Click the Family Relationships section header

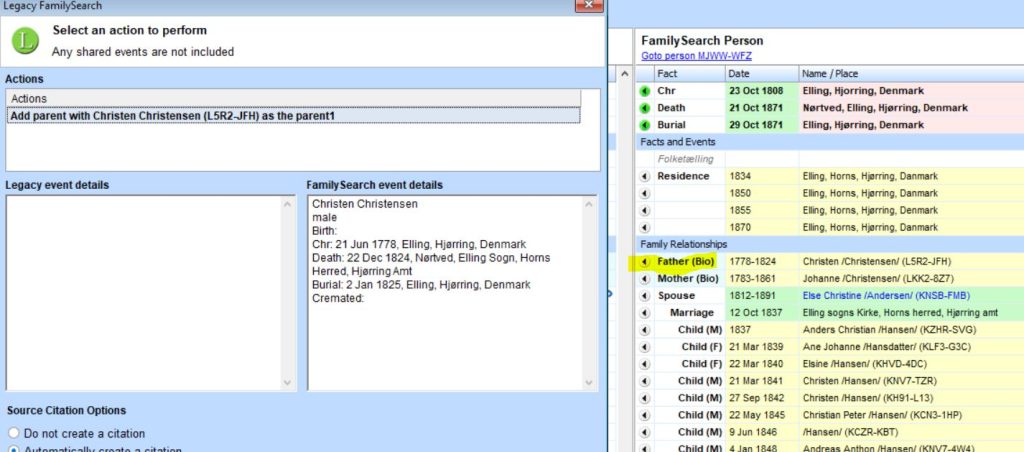(x=684, y=244)
